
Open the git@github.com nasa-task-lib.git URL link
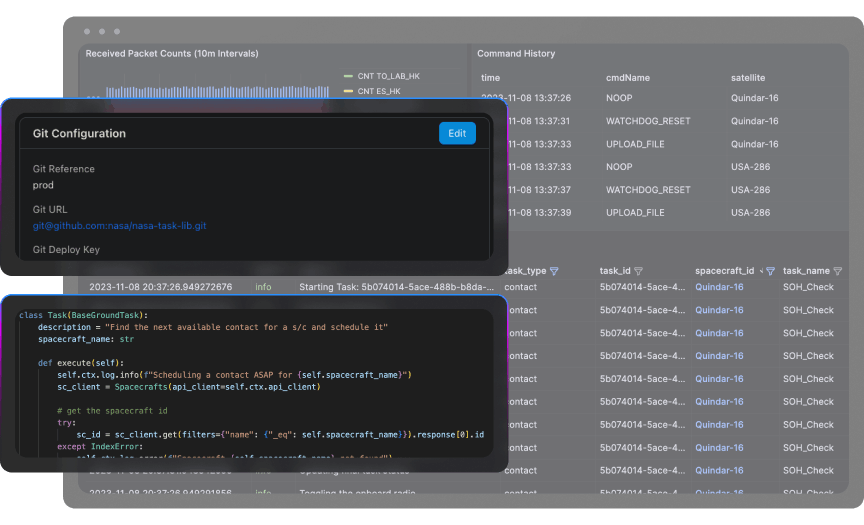coord(120,225)
